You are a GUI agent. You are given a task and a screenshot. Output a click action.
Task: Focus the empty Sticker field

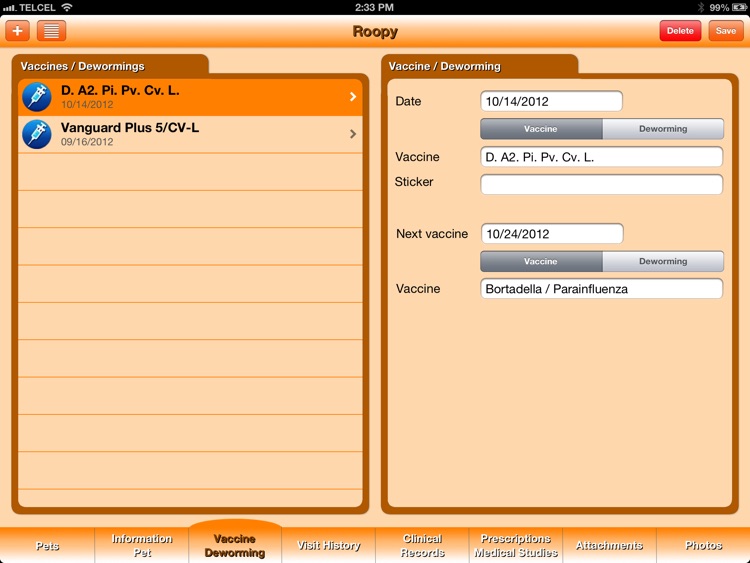tap(601, 184)
